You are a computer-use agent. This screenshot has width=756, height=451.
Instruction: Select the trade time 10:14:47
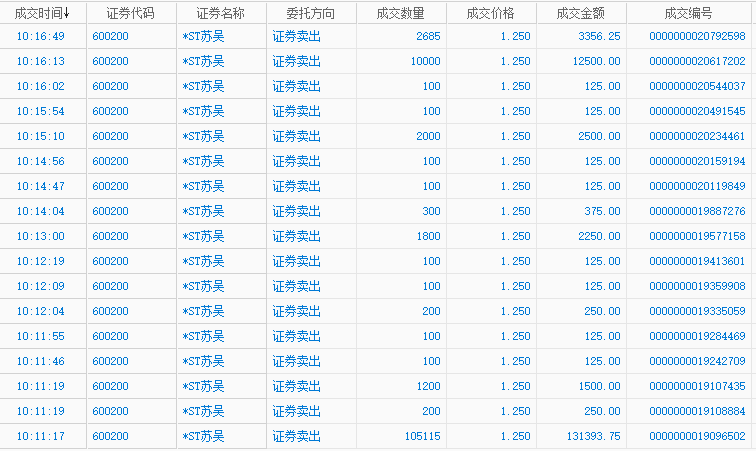(40, 186)
